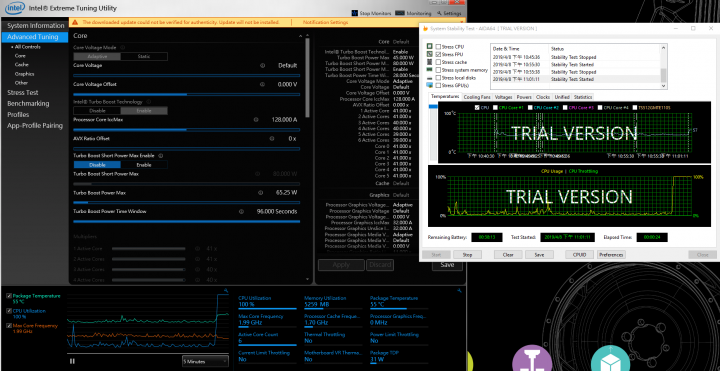Viewport: 720px width, 371px height.
Task: Set Core Voltage Mode to Static
Action: (x=144, y=56)
